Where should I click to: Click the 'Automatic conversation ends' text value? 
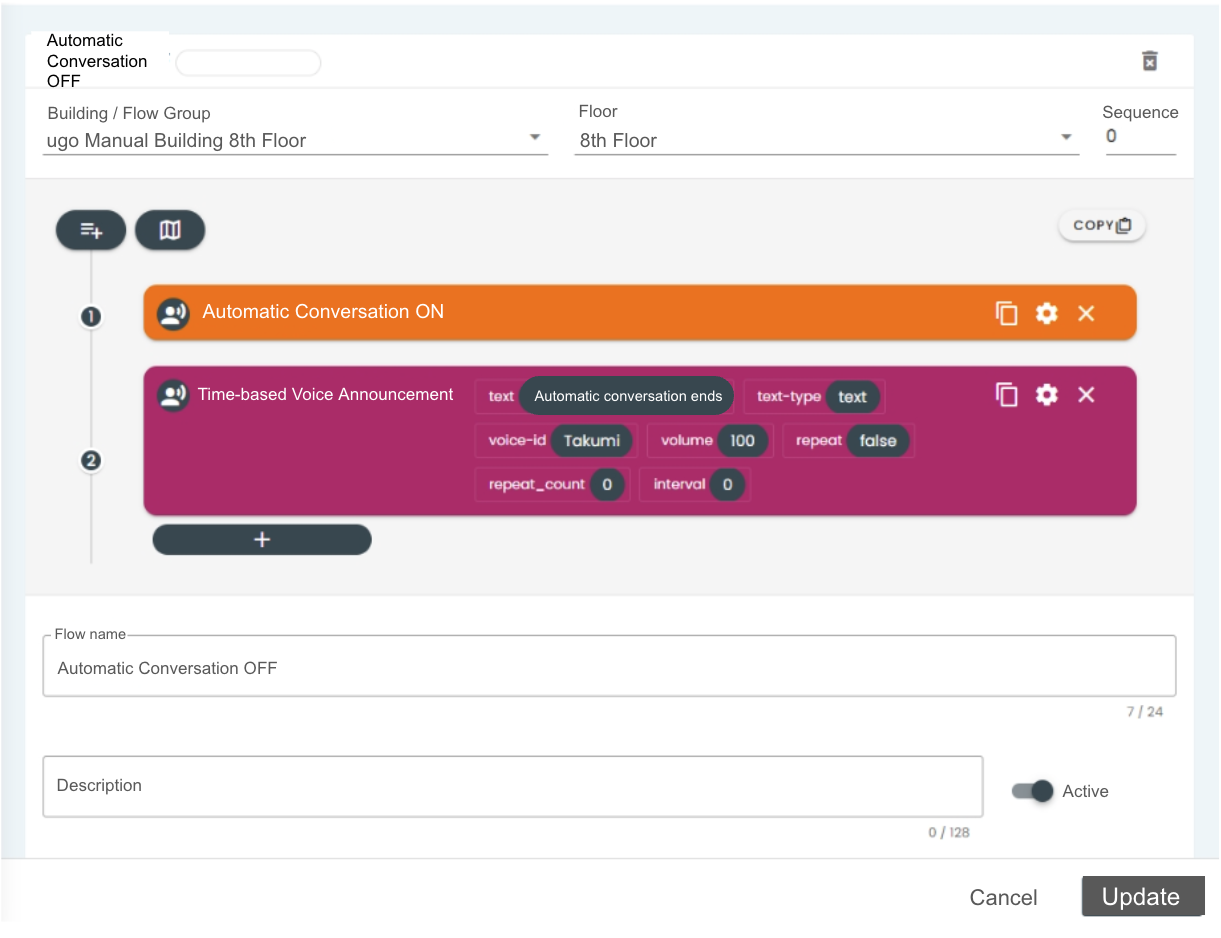click(627, 396)
